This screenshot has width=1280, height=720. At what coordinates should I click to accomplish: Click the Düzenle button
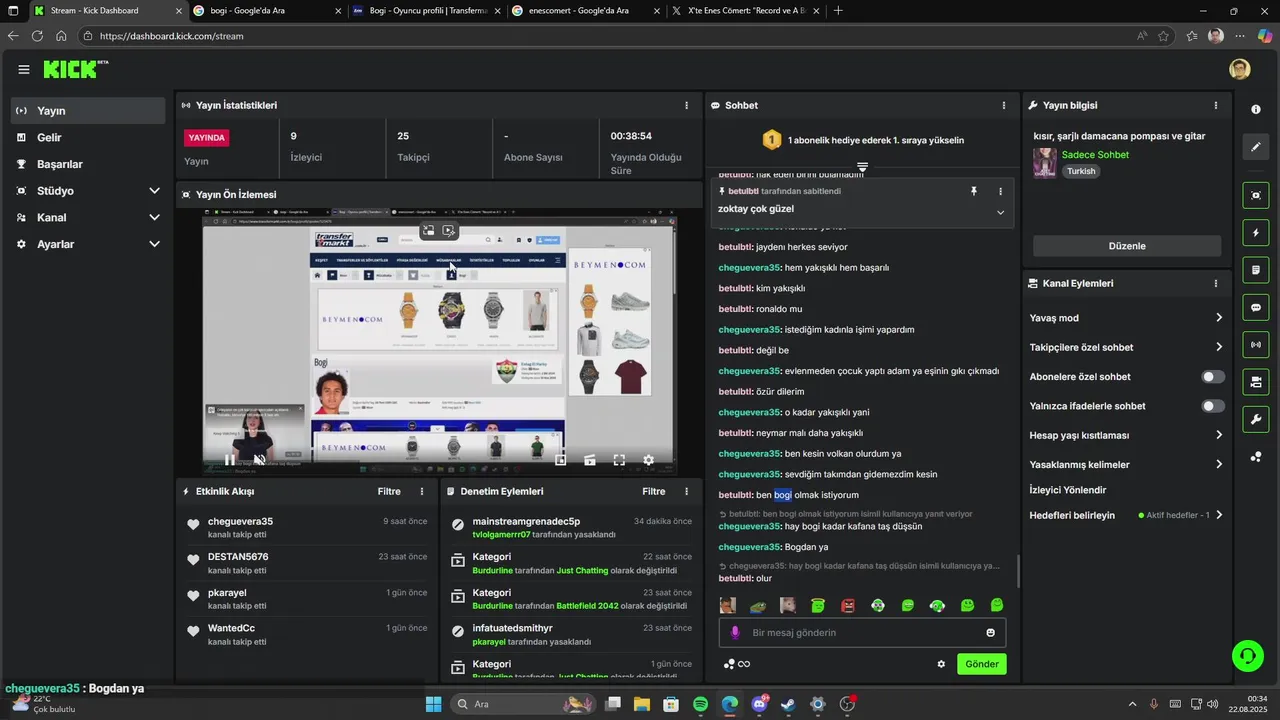1127,246
